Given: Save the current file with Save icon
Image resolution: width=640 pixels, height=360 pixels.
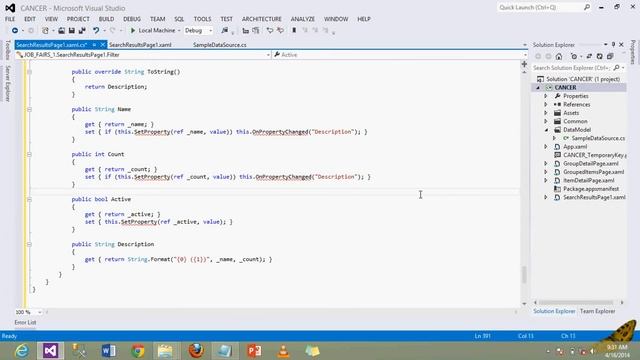Looking at the screenshot, I should click(x=71, y=31).
